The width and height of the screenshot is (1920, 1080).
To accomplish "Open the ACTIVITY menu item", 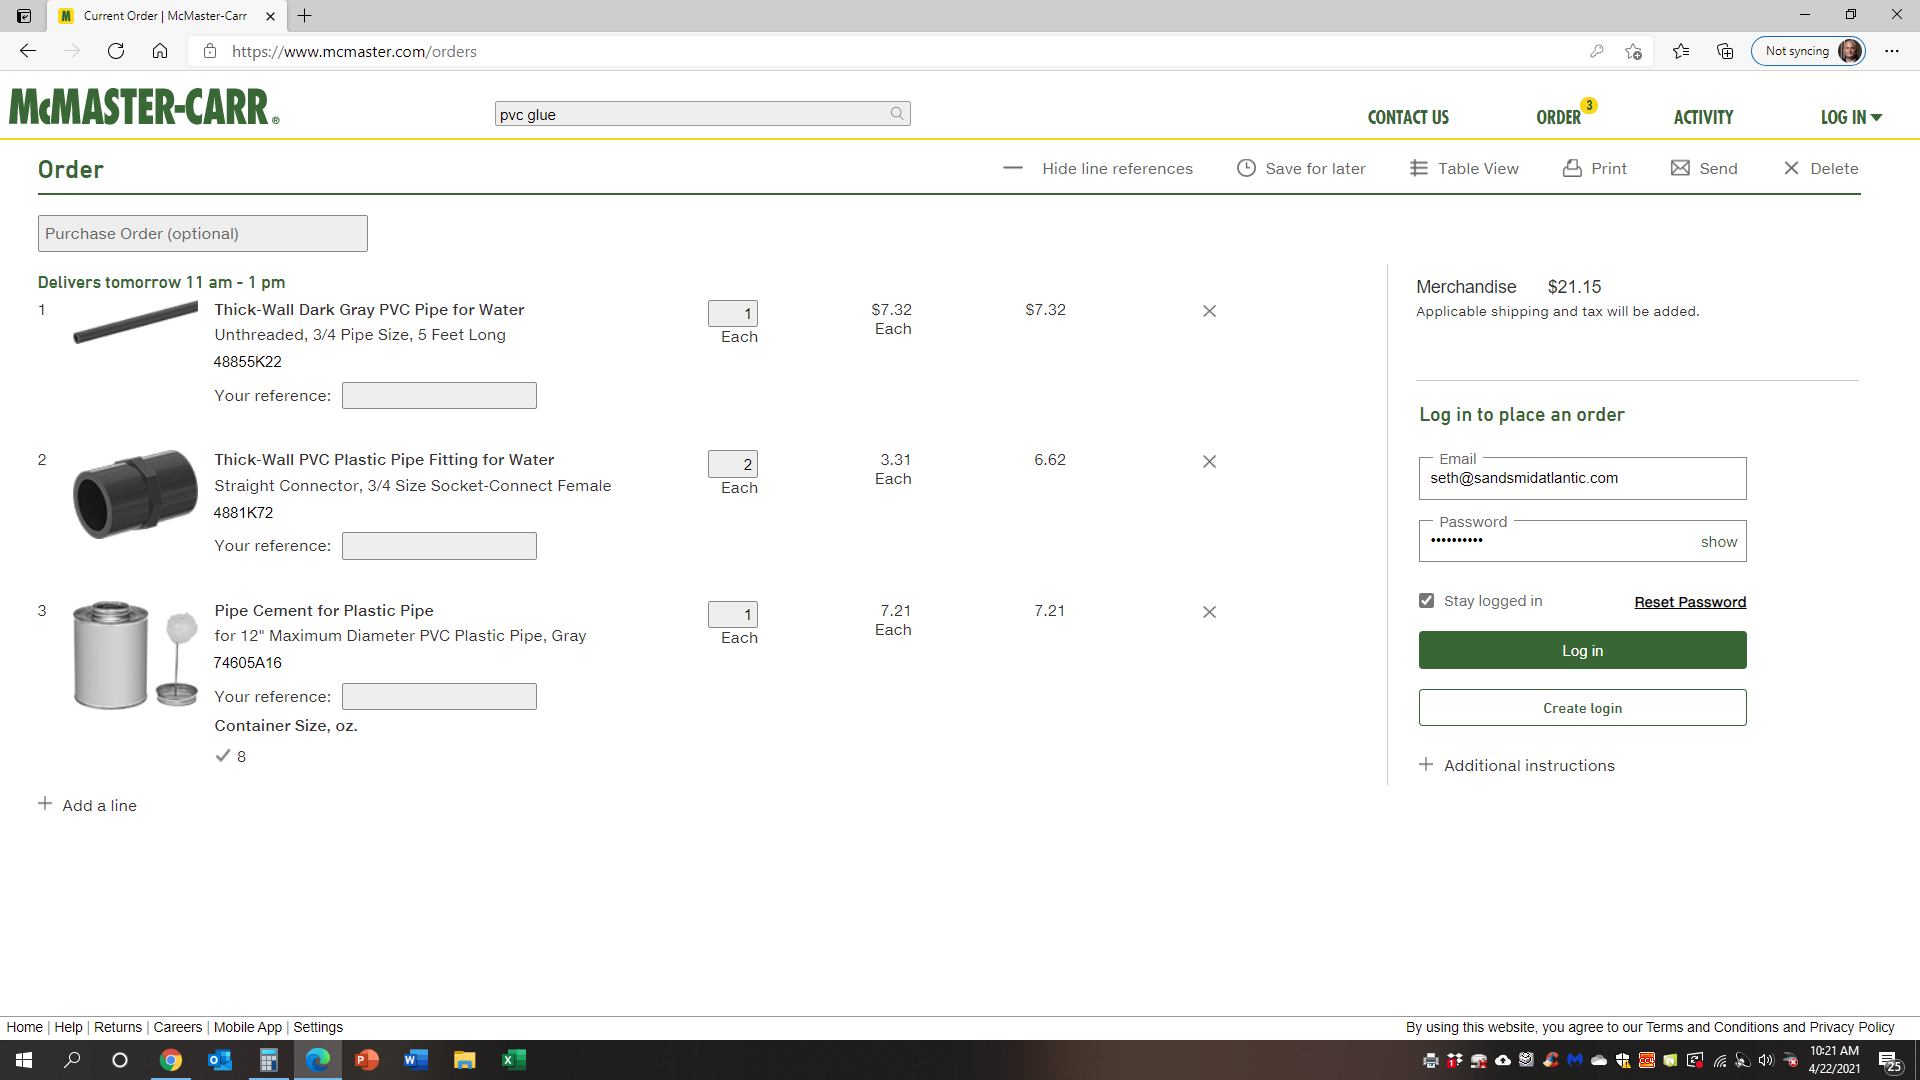I will click(1703, 117).
